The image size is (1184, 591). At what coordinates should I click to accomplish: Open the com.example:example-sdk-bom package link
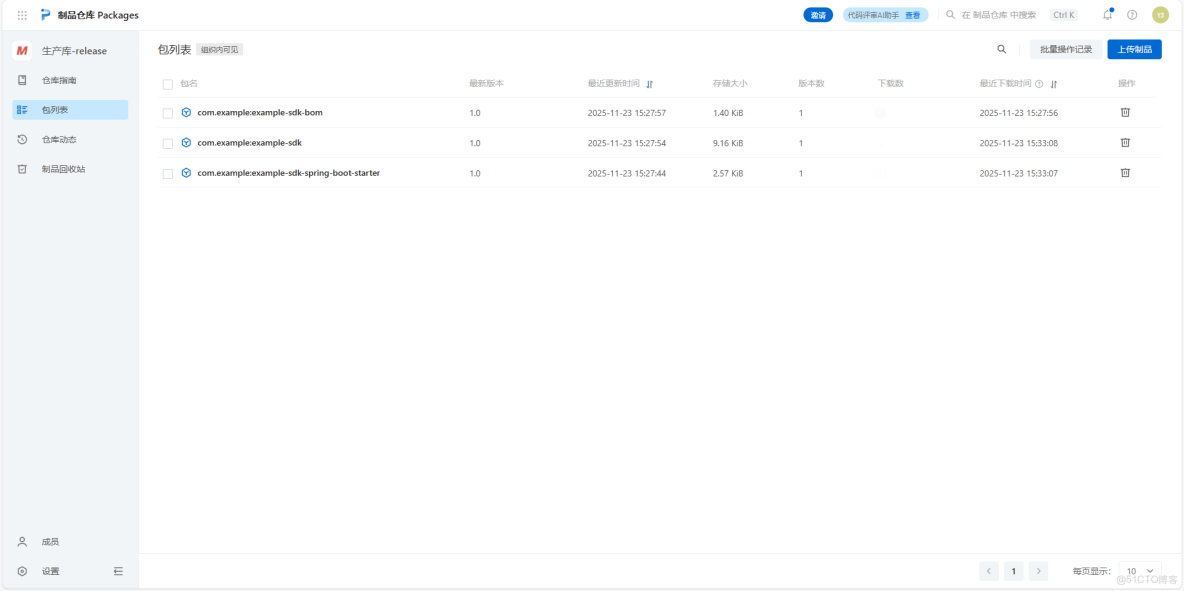[260, 112]
